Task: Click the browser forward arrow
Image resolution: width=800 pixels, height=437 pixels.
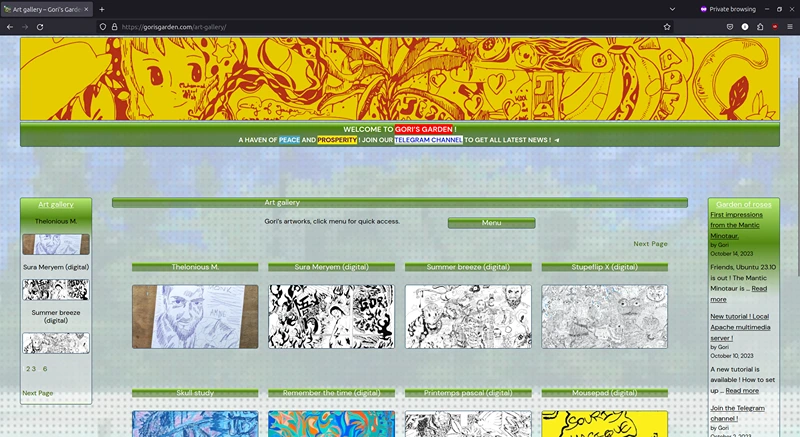Action: (25, 27)
